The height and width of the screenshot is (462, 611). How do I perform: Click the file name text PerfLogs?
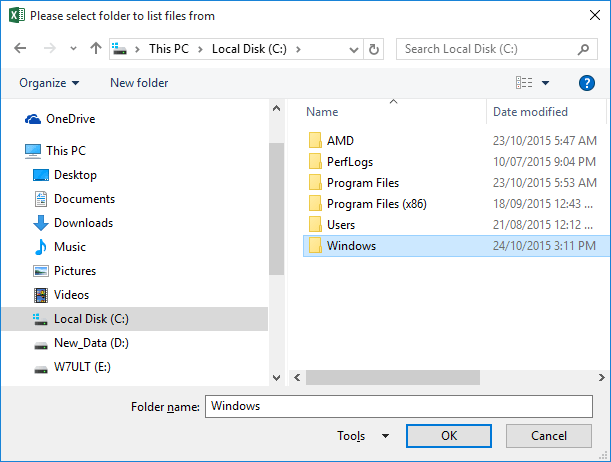tap(350, 162)
